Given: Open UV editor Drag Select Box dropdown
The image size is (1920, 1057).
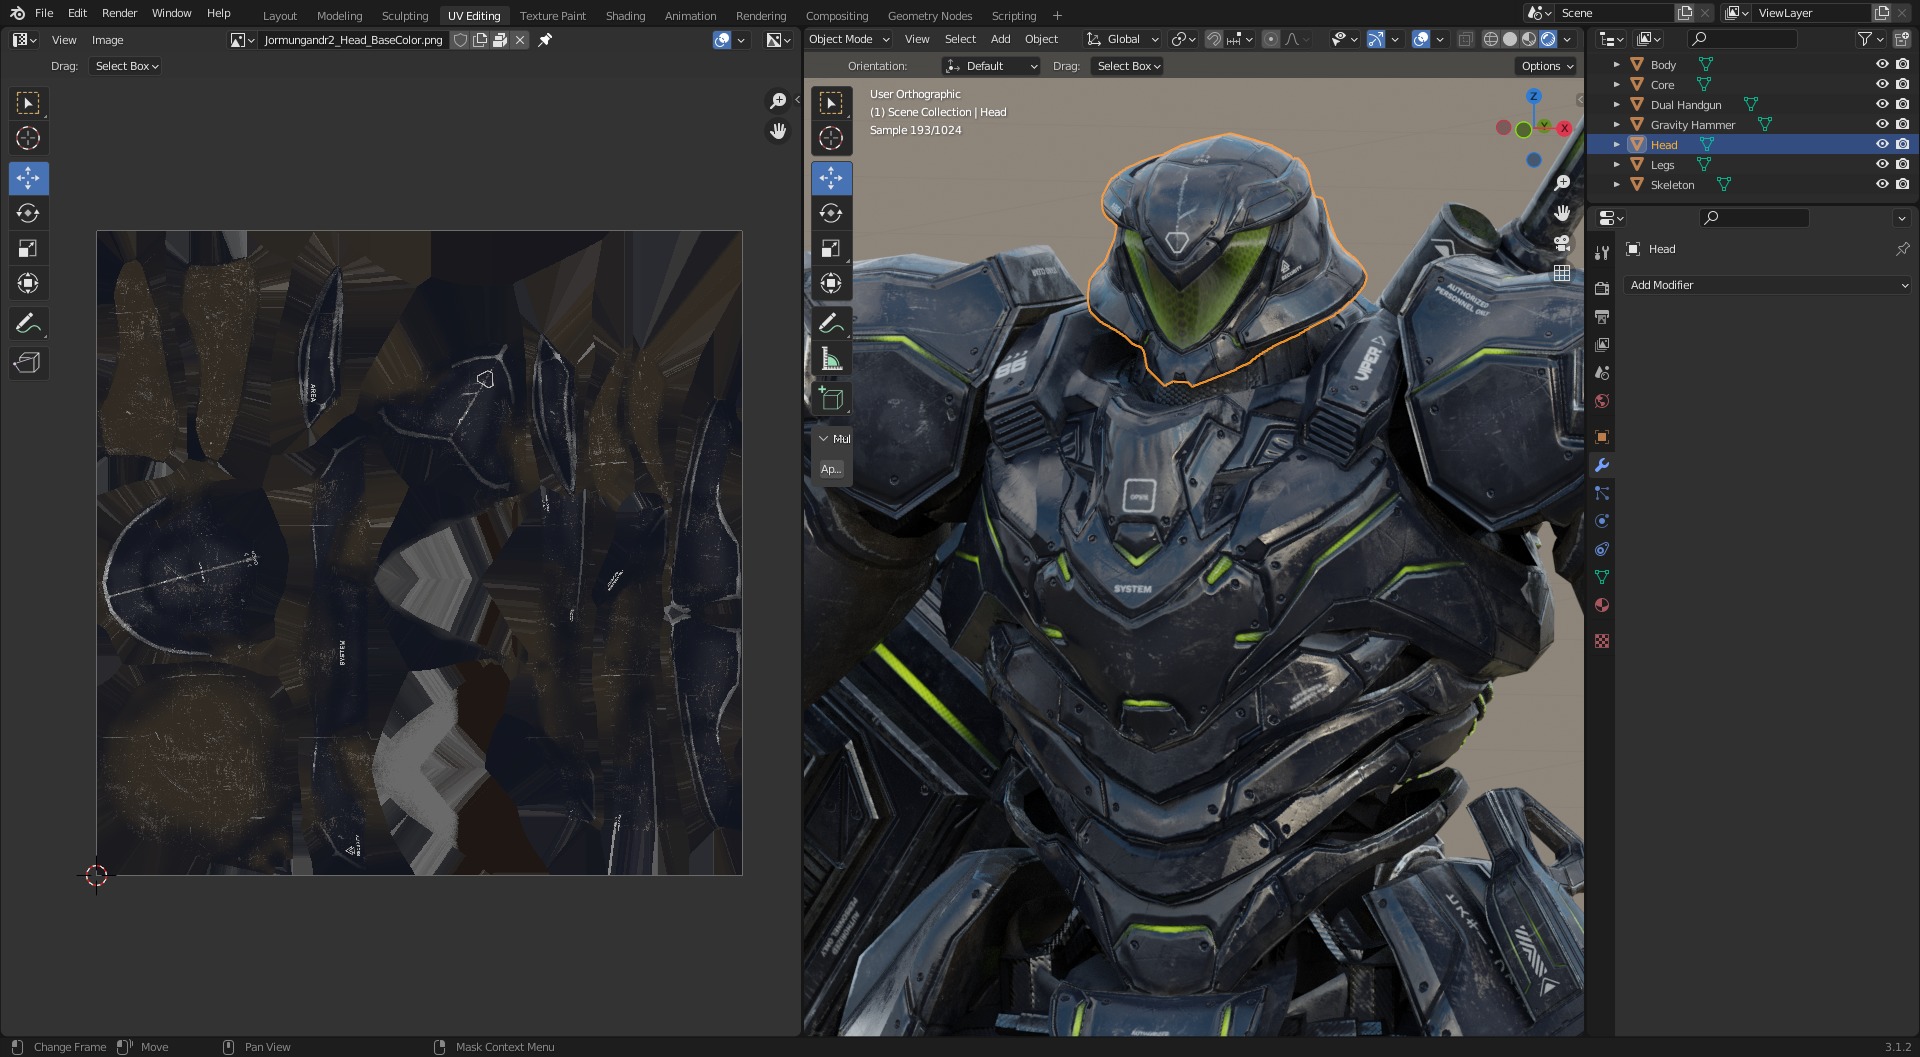Looking at the screenshot, I should pos(127,66).
